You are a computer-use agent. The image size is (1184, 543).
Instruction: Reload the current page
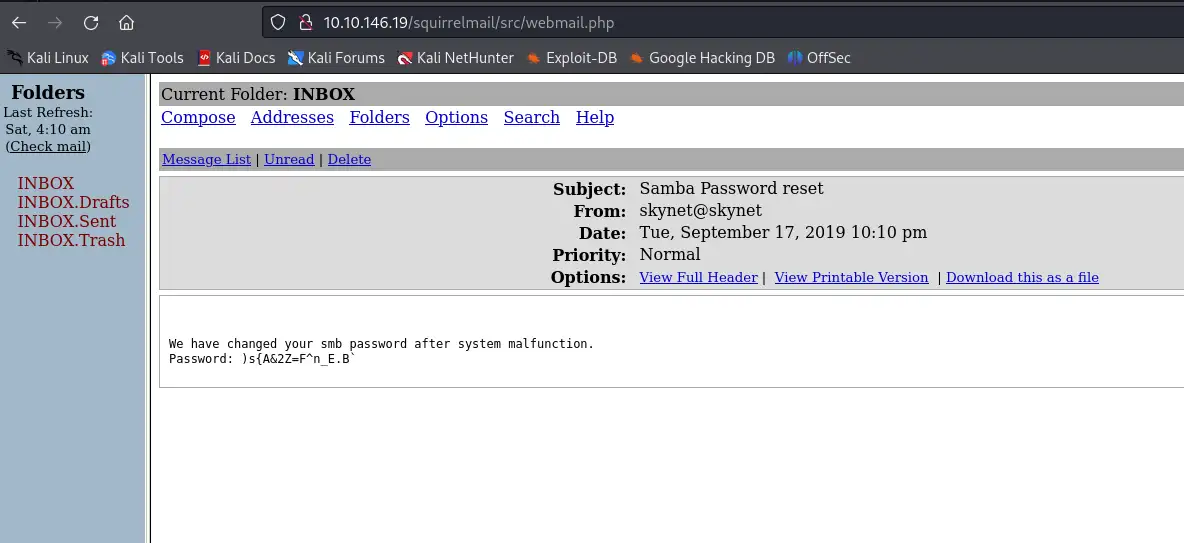pos(91,22)
